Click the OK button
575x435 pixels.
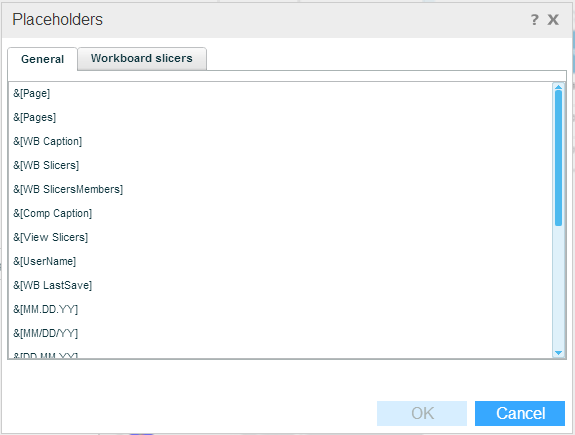pyautogui.click(x=422, y=413)
